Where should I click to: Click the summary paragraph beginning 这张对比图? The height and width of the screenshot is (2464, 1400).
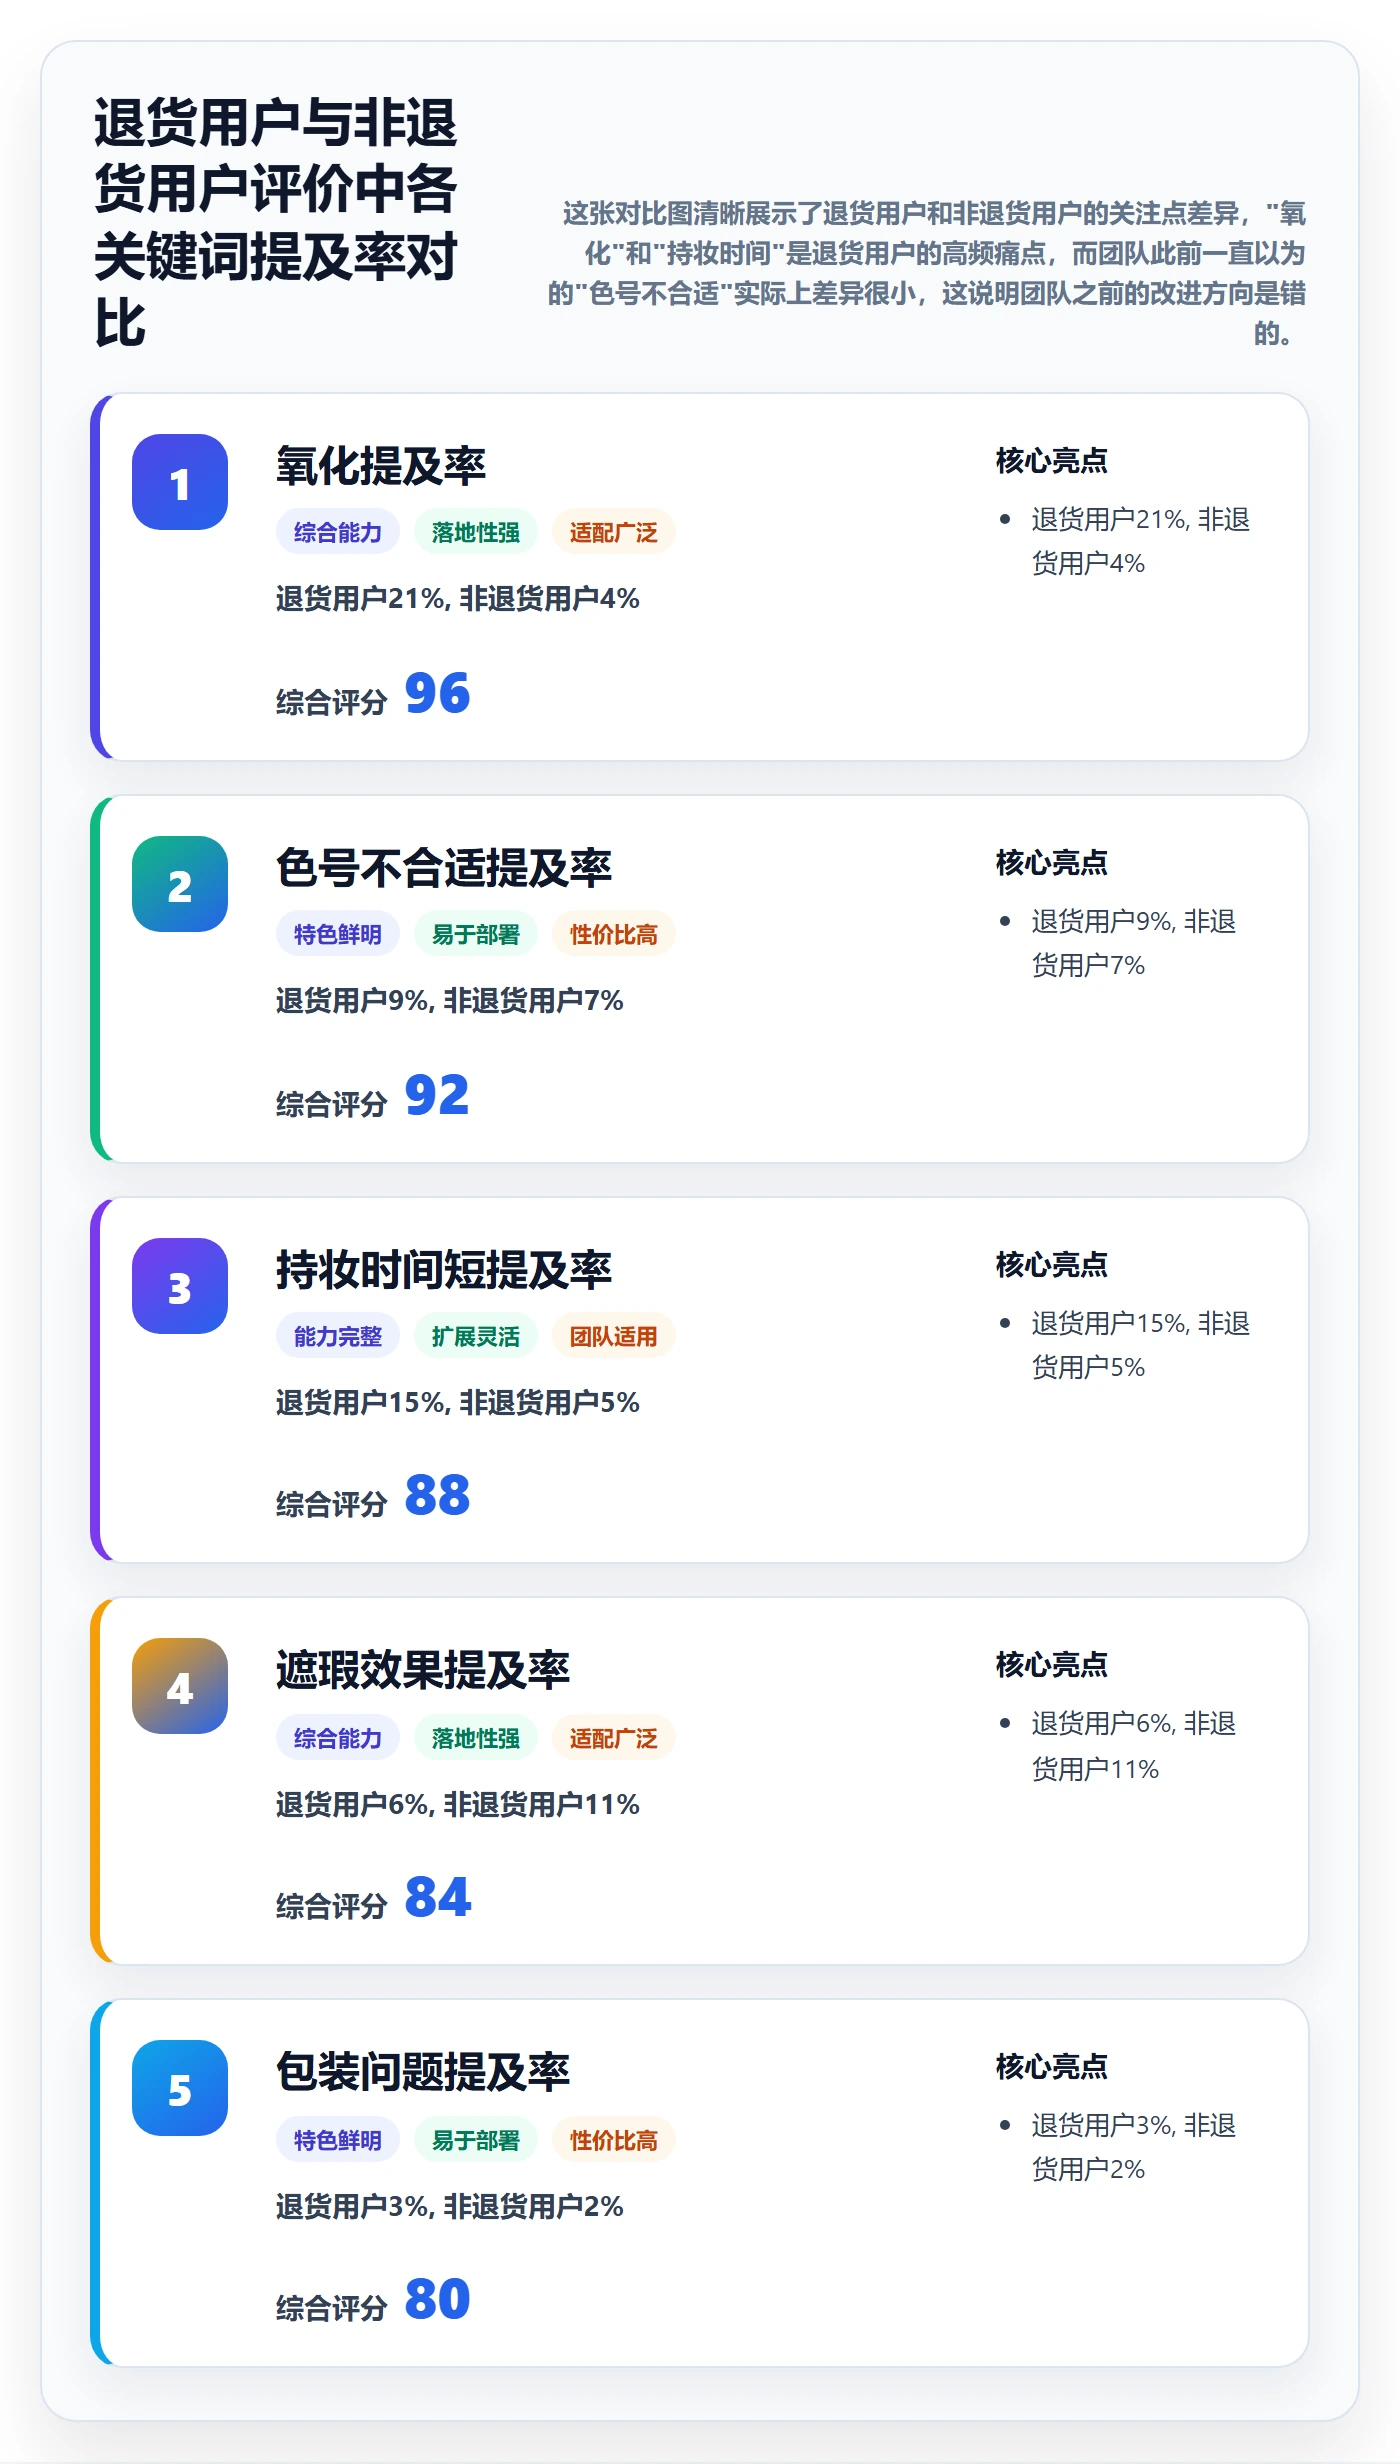pyautogui.click(x=926, y=273)
